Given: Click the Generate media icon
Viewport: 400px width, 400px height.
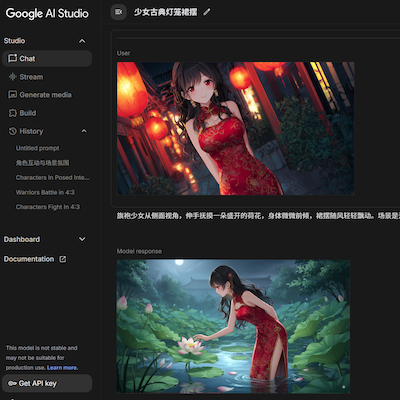Looking at the screenshot, I should [x=12, y=95].
